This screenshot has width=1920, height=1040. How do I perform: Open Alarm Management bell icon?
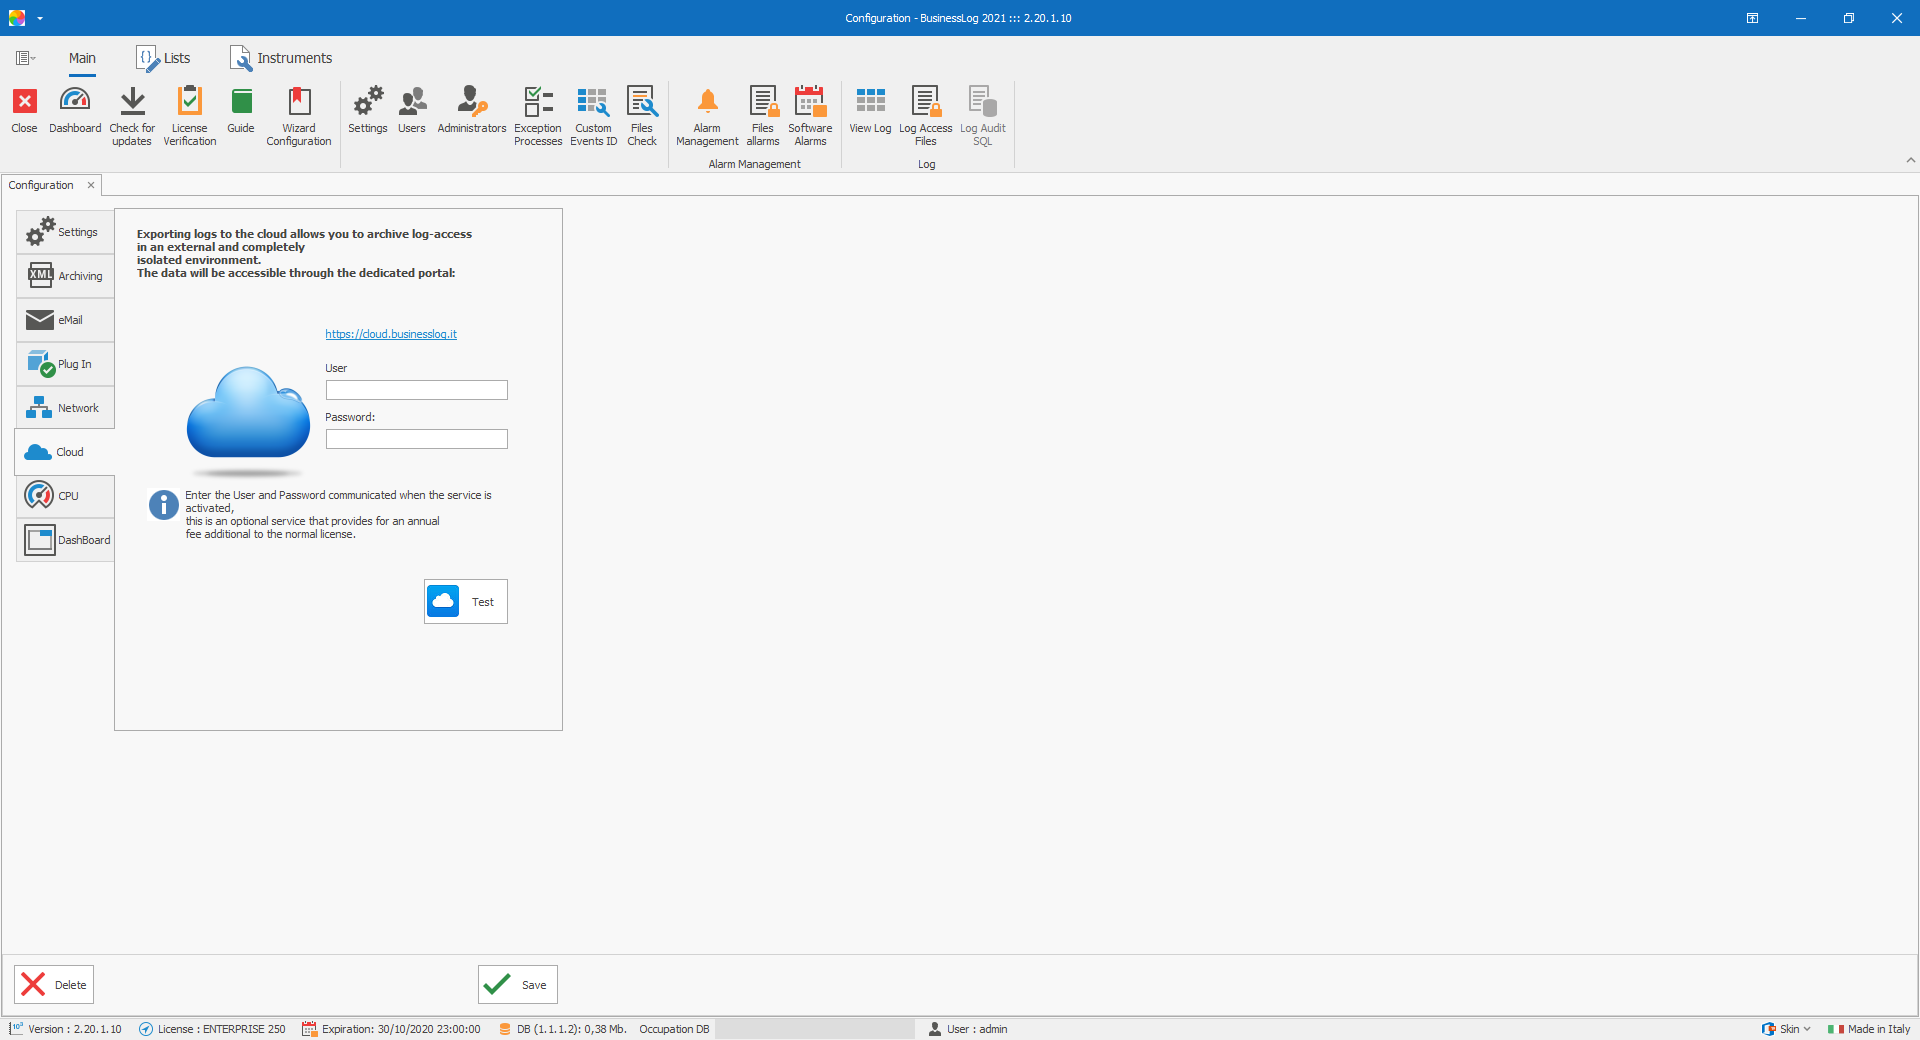(x=707, y=101)
